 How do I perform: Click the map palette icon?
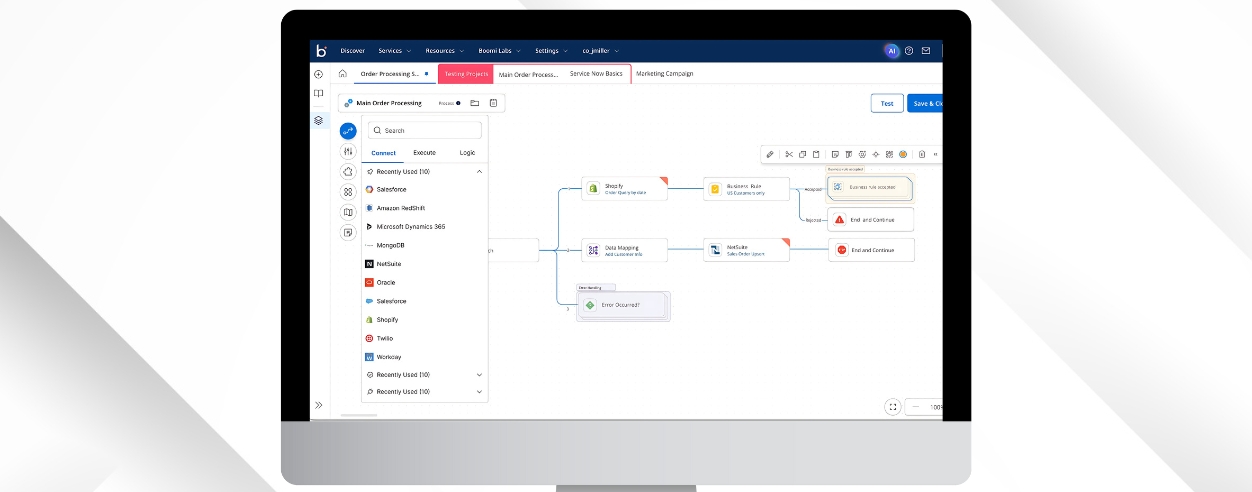[x=348, y=212]
